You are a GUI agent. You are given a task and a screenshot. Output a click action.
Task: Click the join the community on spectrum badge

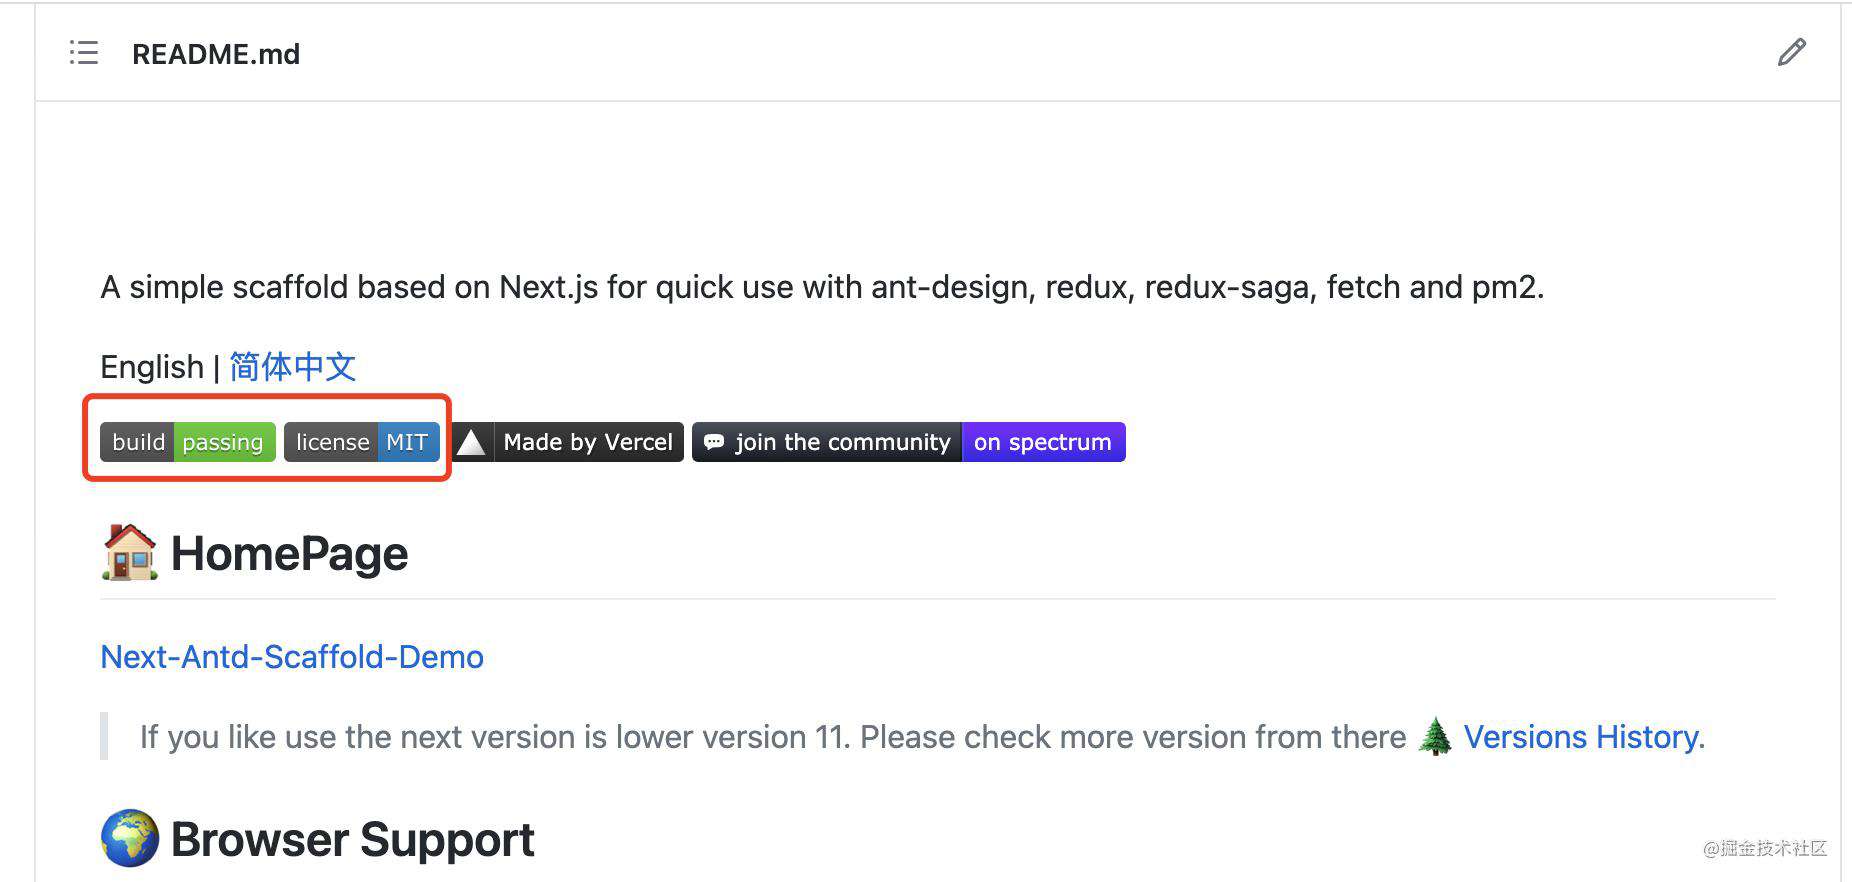[x=909, y=442]
